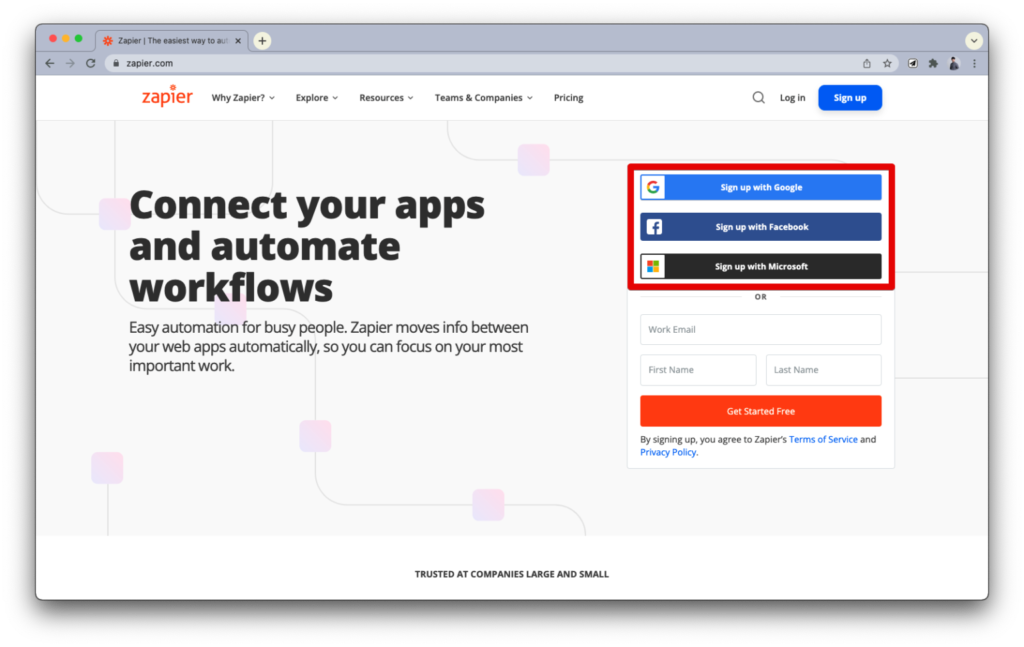
Task: Click the lock icon in the address bar
Action: click(x=116, y=63)
